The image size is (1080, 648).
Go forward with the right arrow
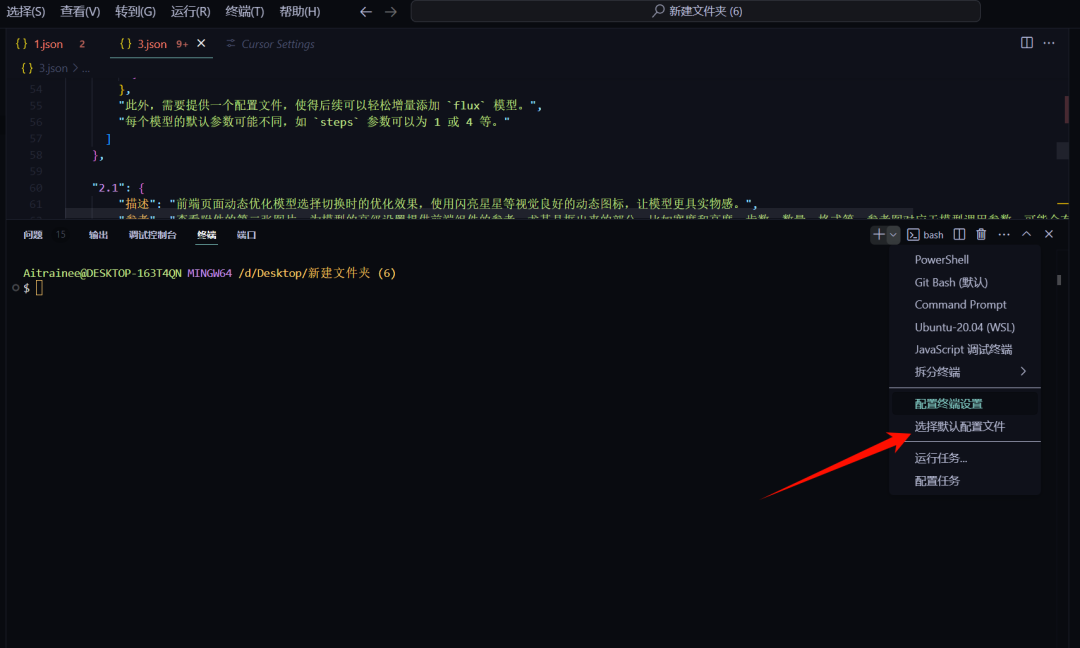click(391, 12)
